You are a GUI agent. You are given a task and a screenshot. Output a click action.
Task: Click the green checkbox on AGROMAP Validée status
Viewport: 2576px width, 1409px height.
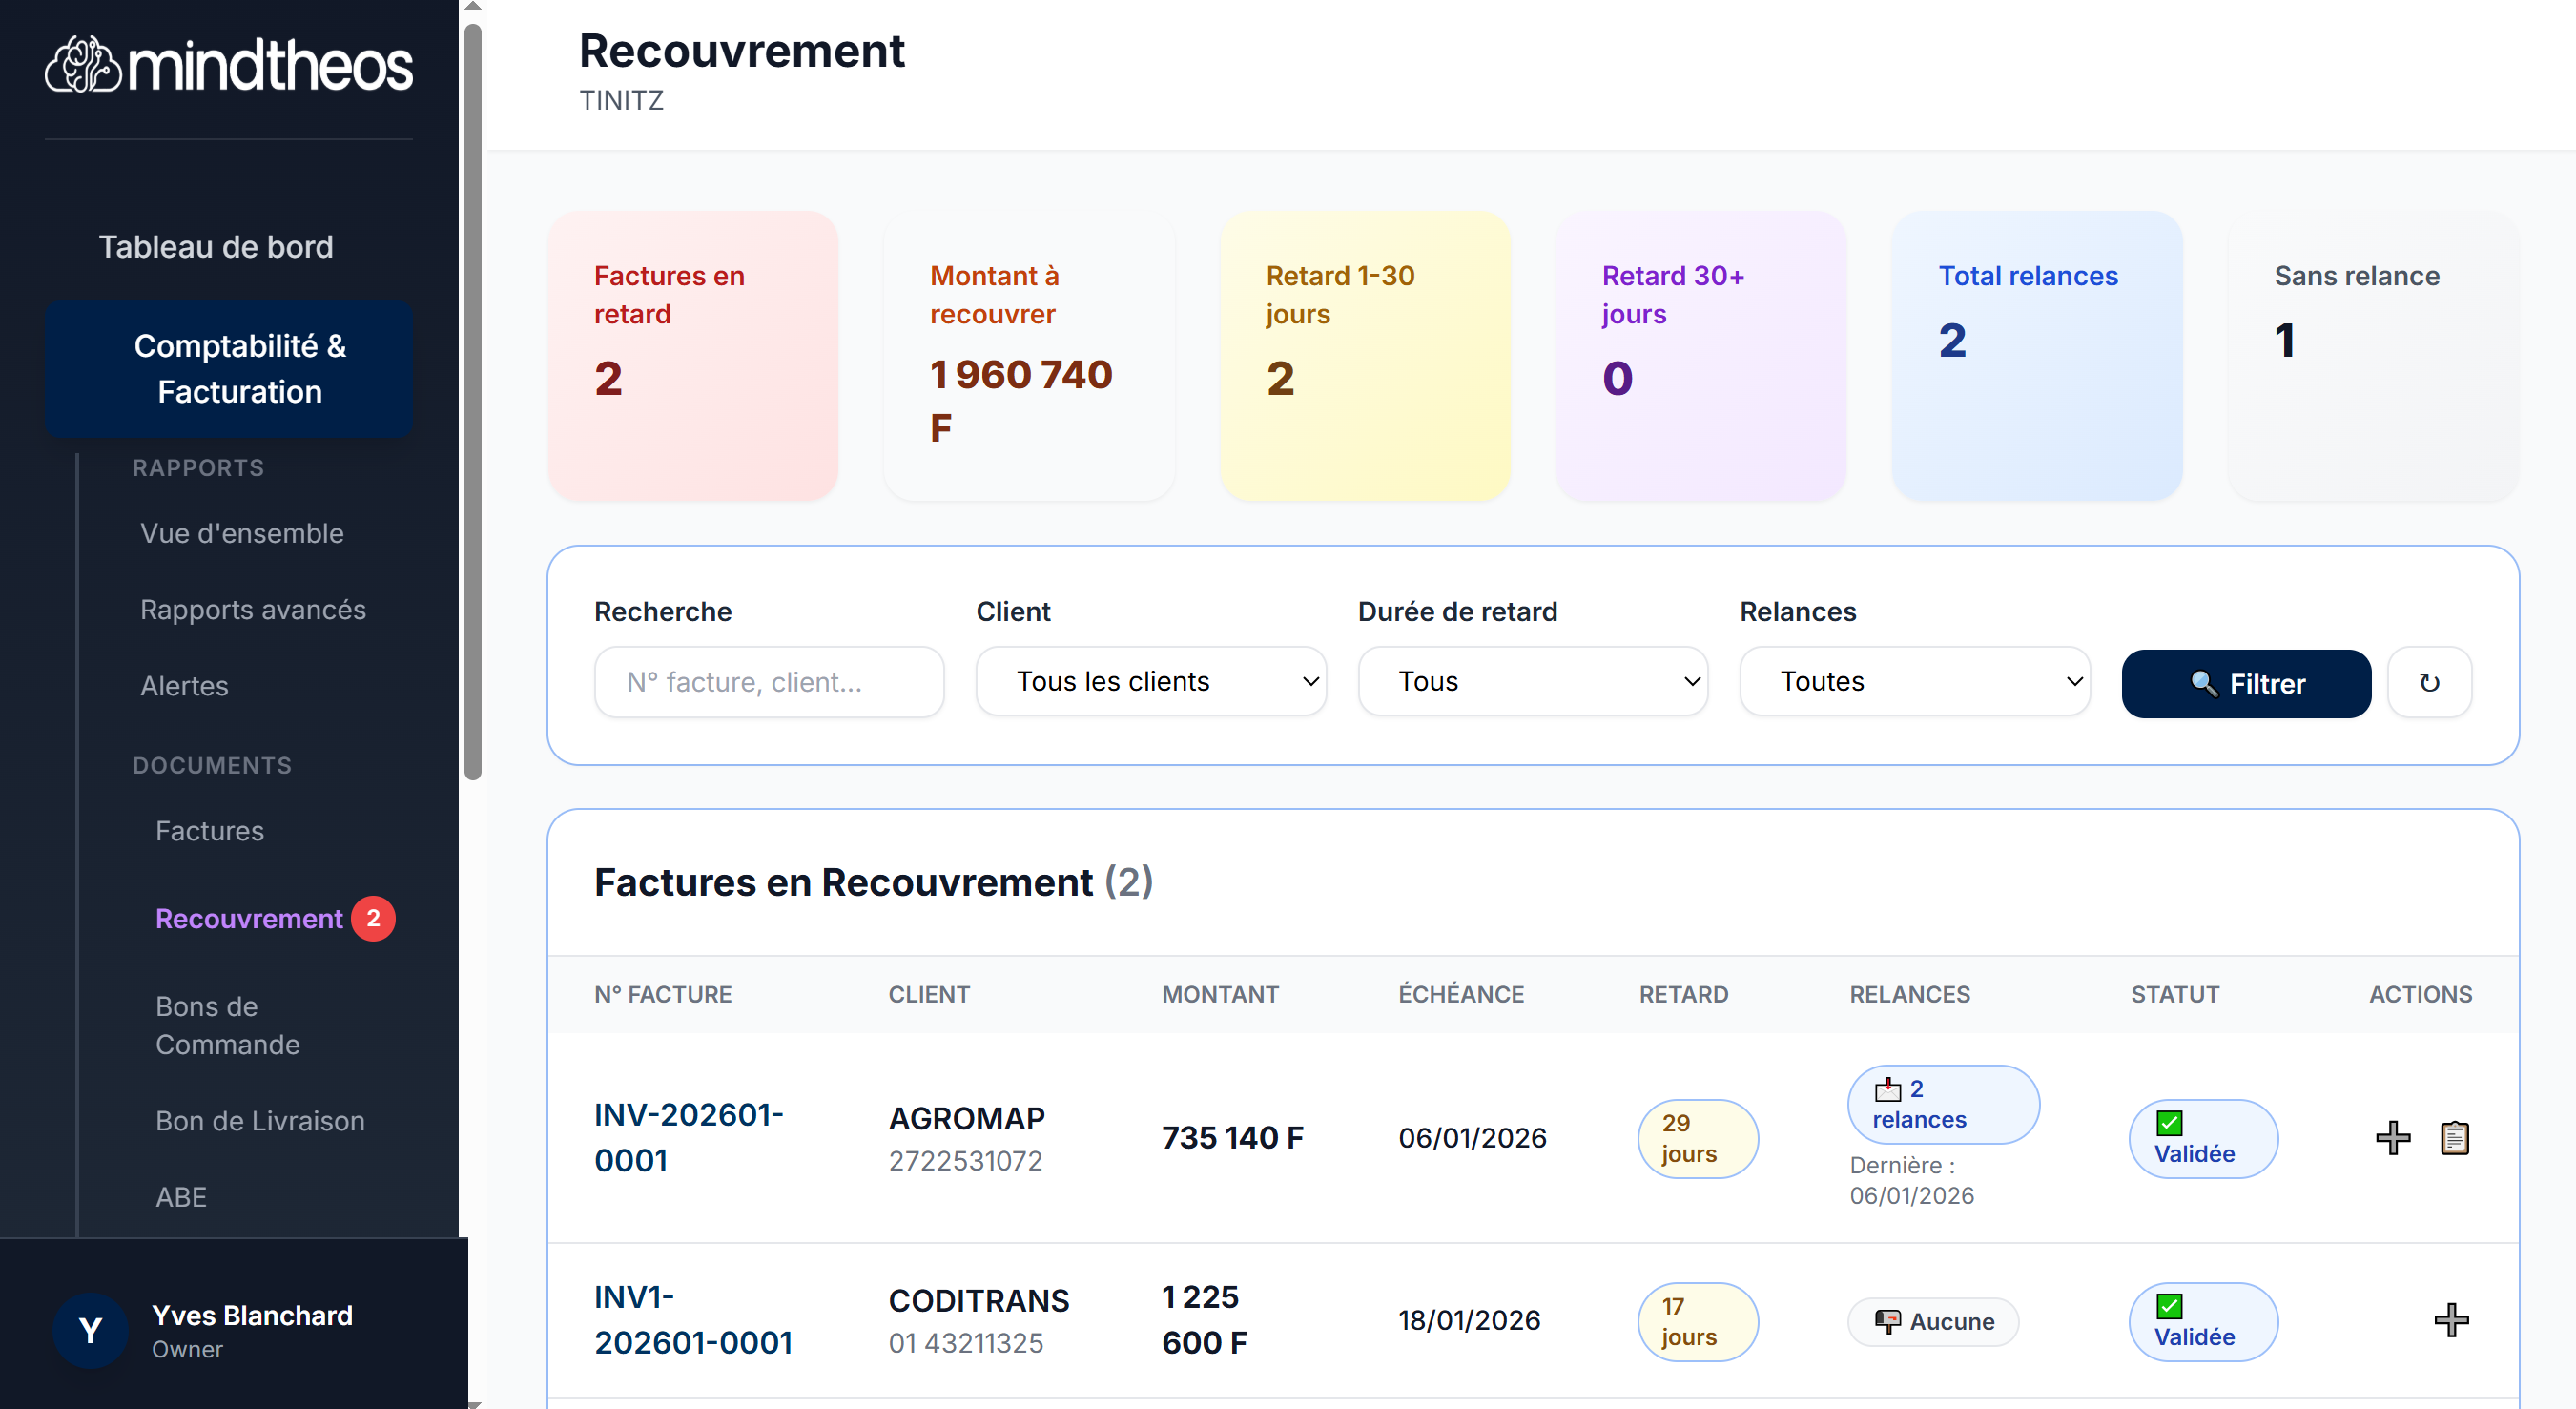click(x=2169, y=1123)
